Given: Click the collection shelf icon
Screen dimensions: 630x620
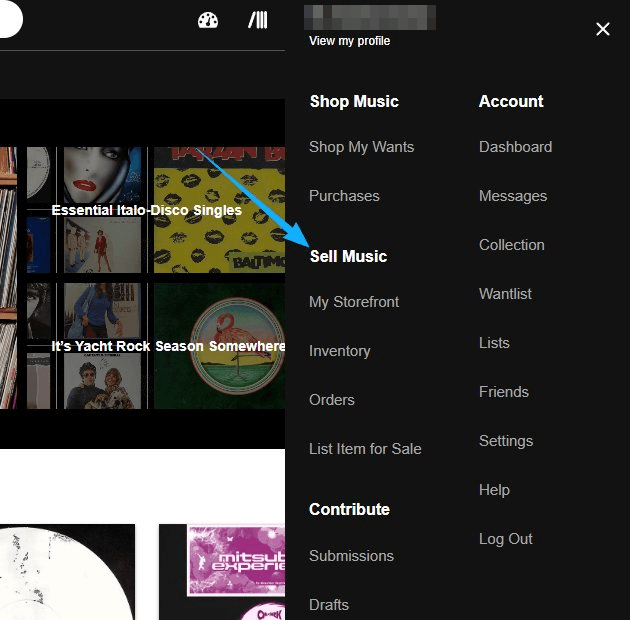Looking at the screenshot, I should (x=258, y=20).
